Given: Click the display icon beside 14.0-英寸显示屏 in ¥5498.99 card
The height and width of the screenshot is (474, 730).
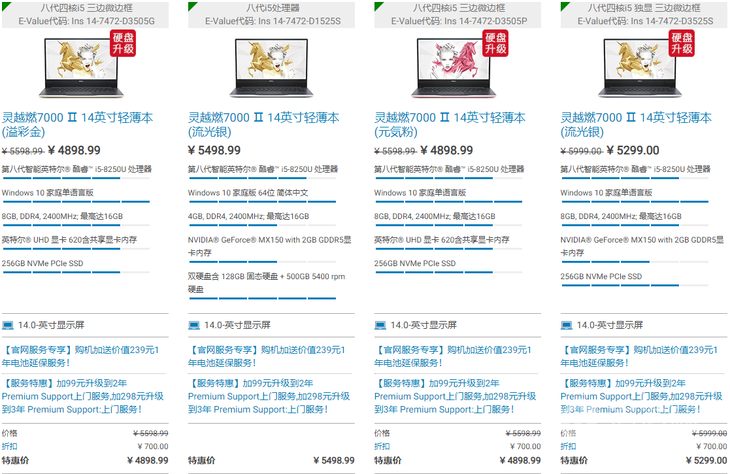Looking at the screenshot, I should pyautogui.click(x=194, y=325).
